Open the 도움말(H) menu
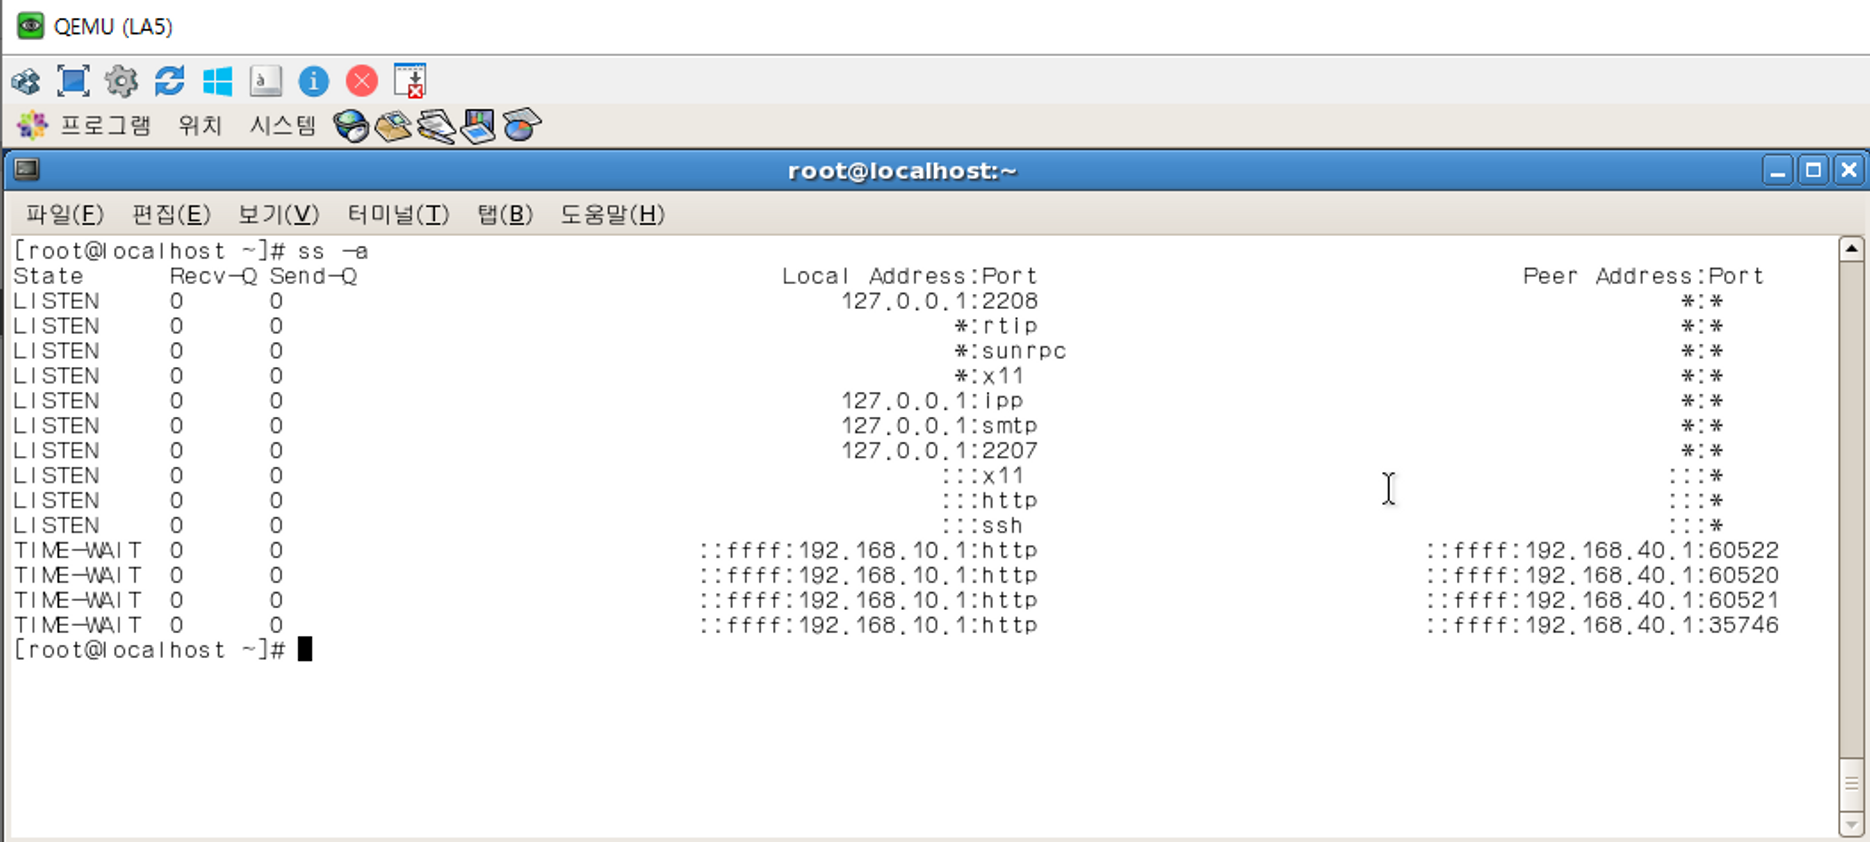1870x842 pixels. (x=612, y=214)
